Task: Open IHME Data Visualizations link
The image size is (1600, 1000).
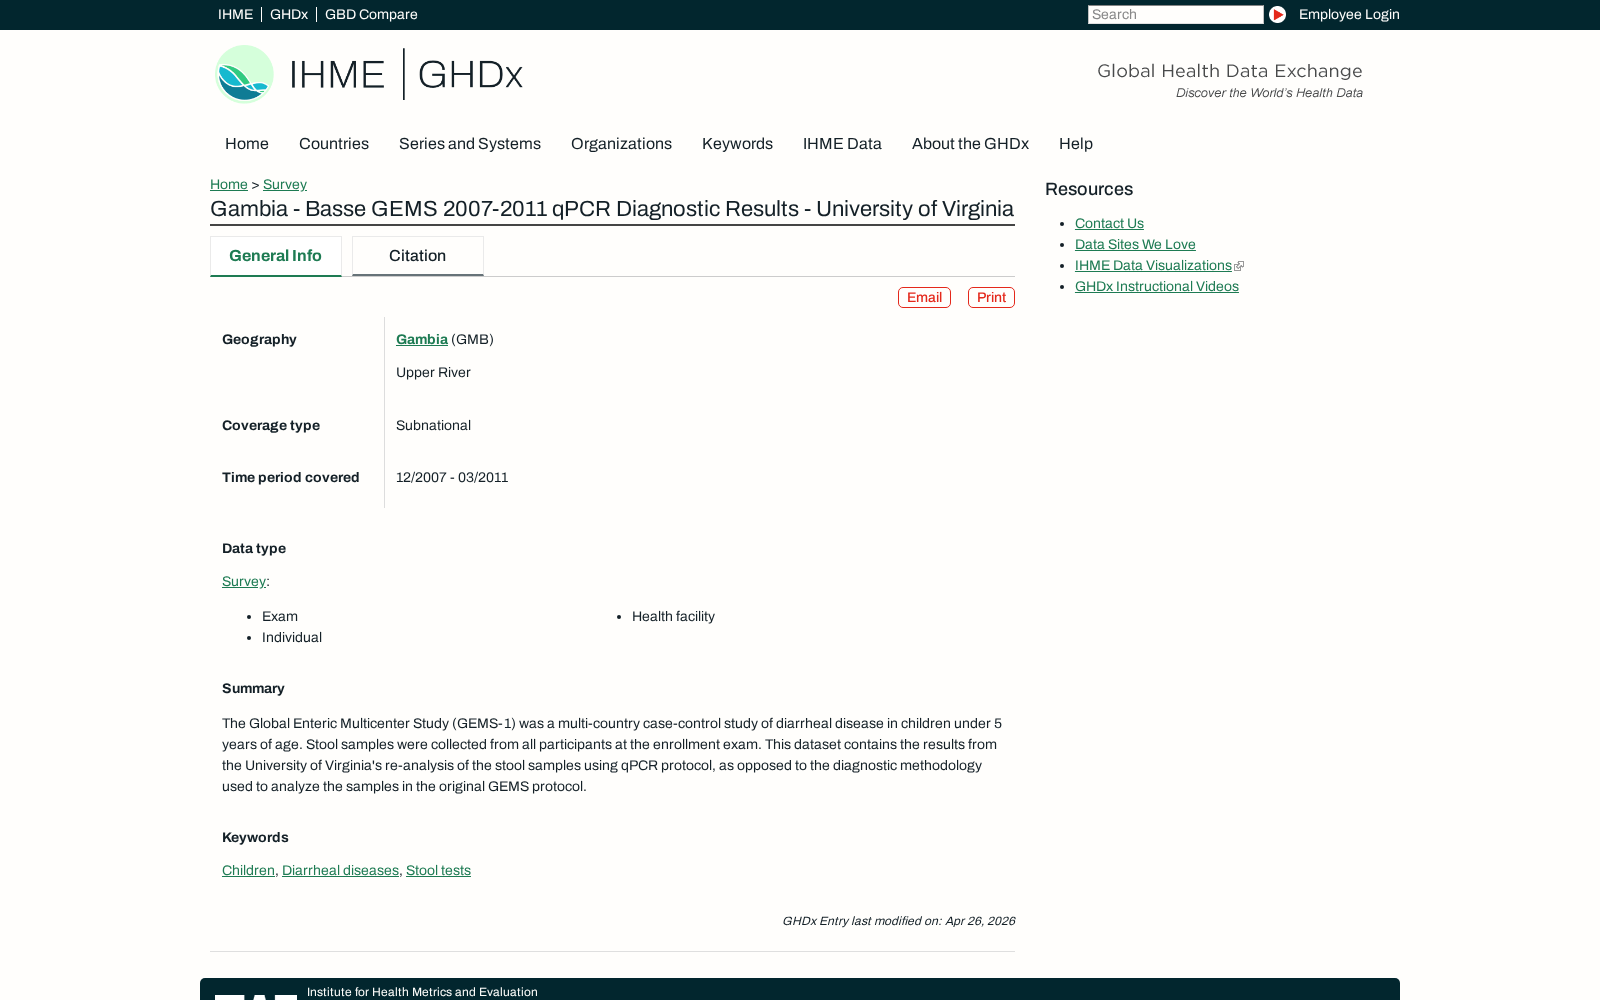Action: tap(1153, 265)
